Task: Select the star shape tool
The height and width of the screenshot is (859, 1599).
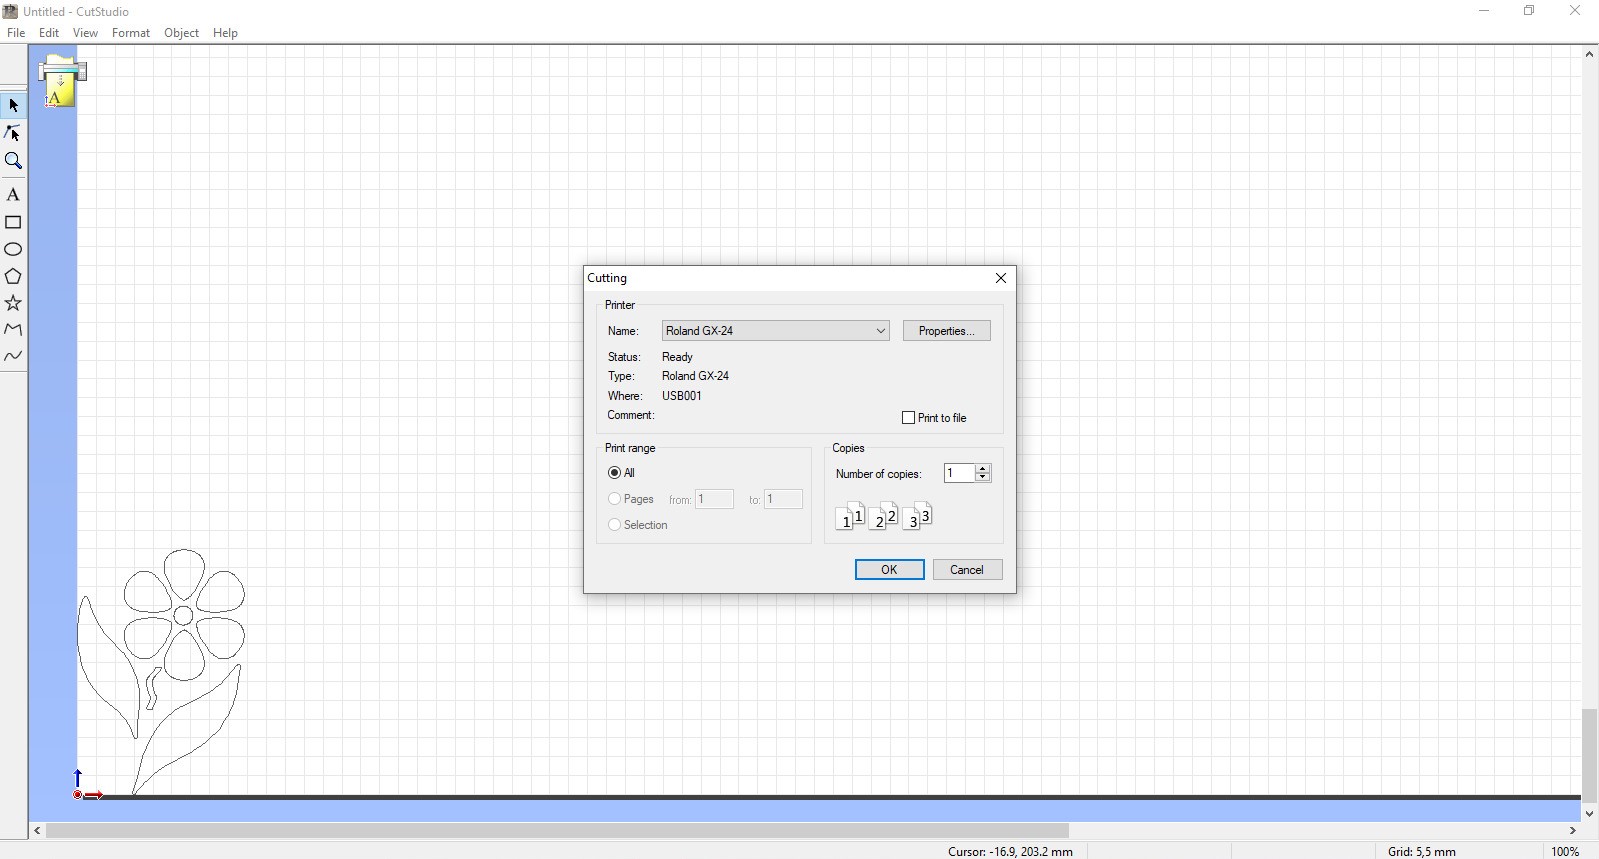Action: click(x=13, y=303)
